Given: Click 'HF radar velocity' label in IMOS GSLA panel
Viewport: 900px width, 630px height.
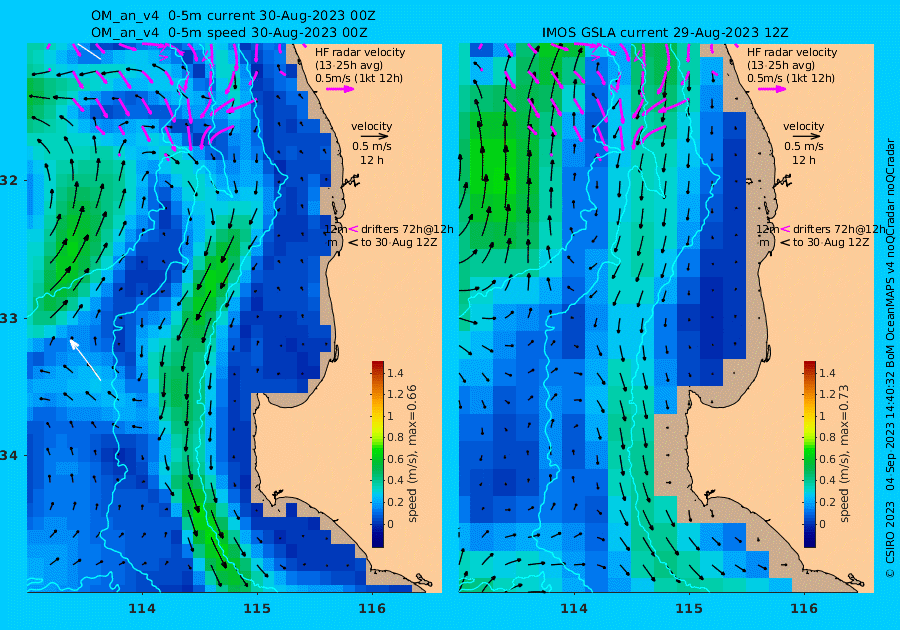Looking at the screenshot, I should click(x=792, y=52).
